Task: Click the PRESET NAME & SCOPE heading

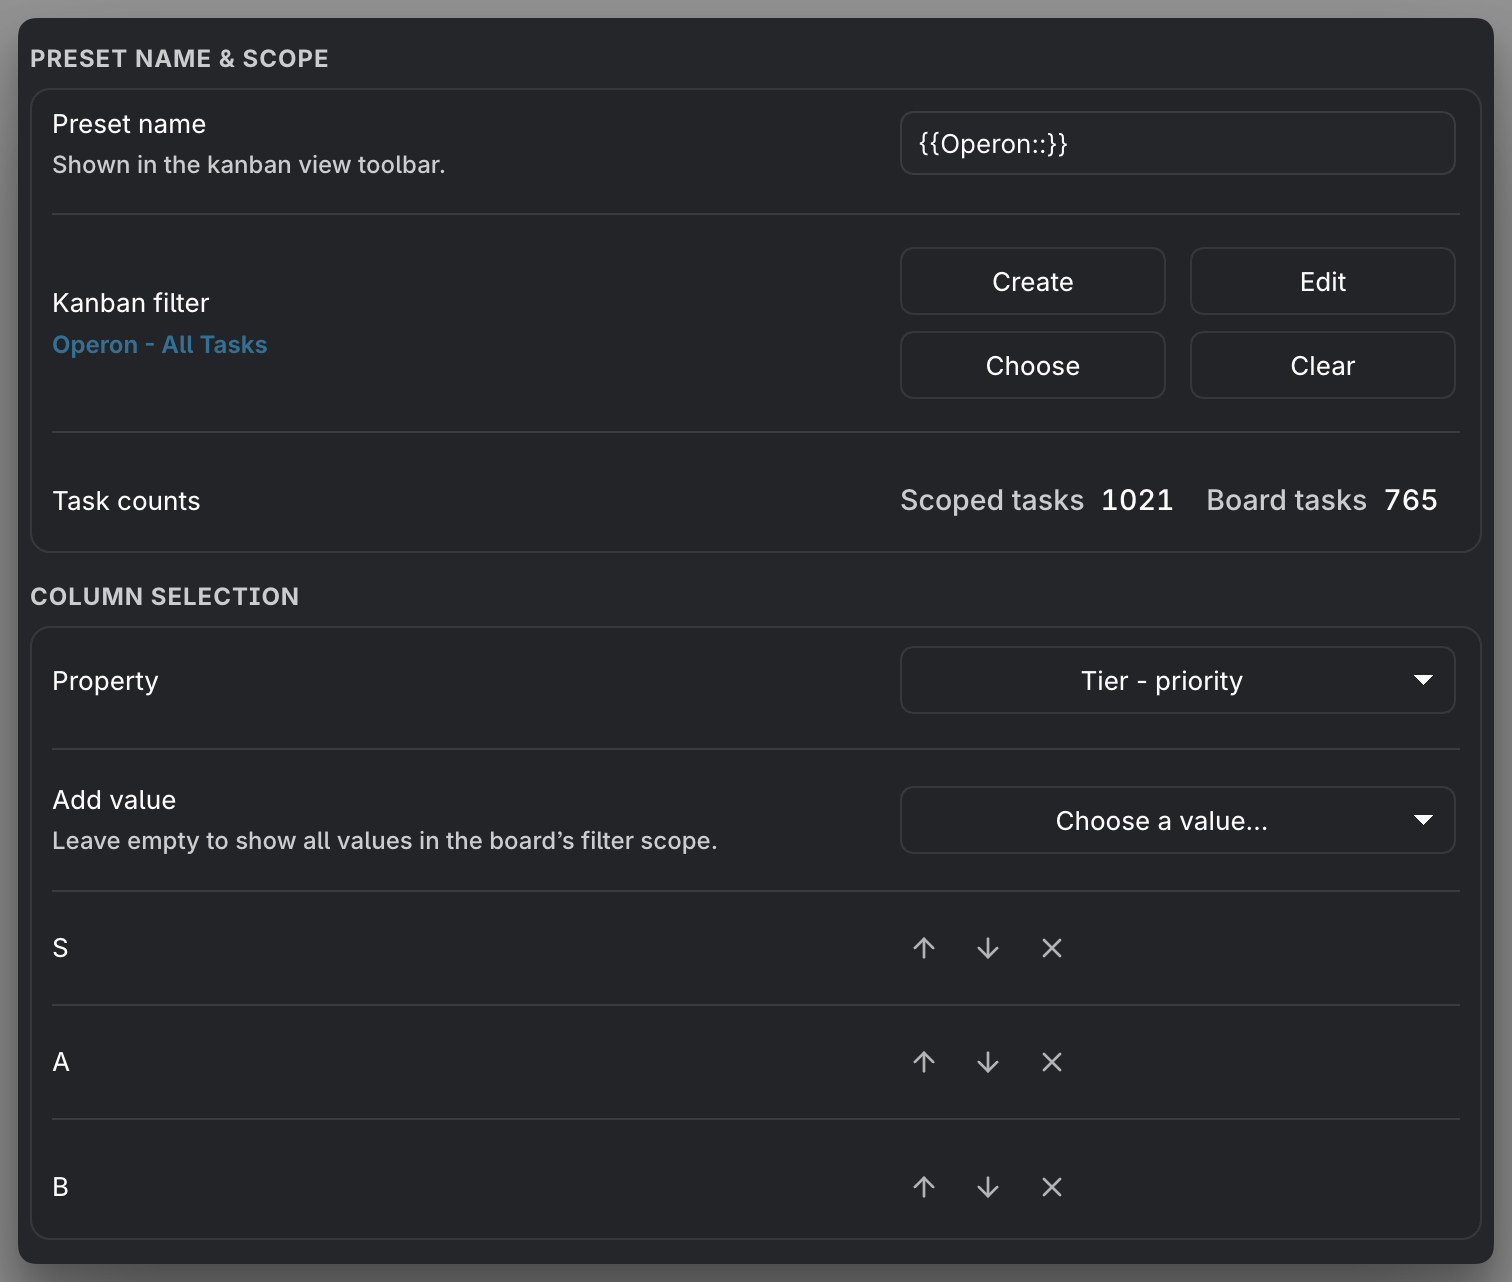Action: point(179,58)
